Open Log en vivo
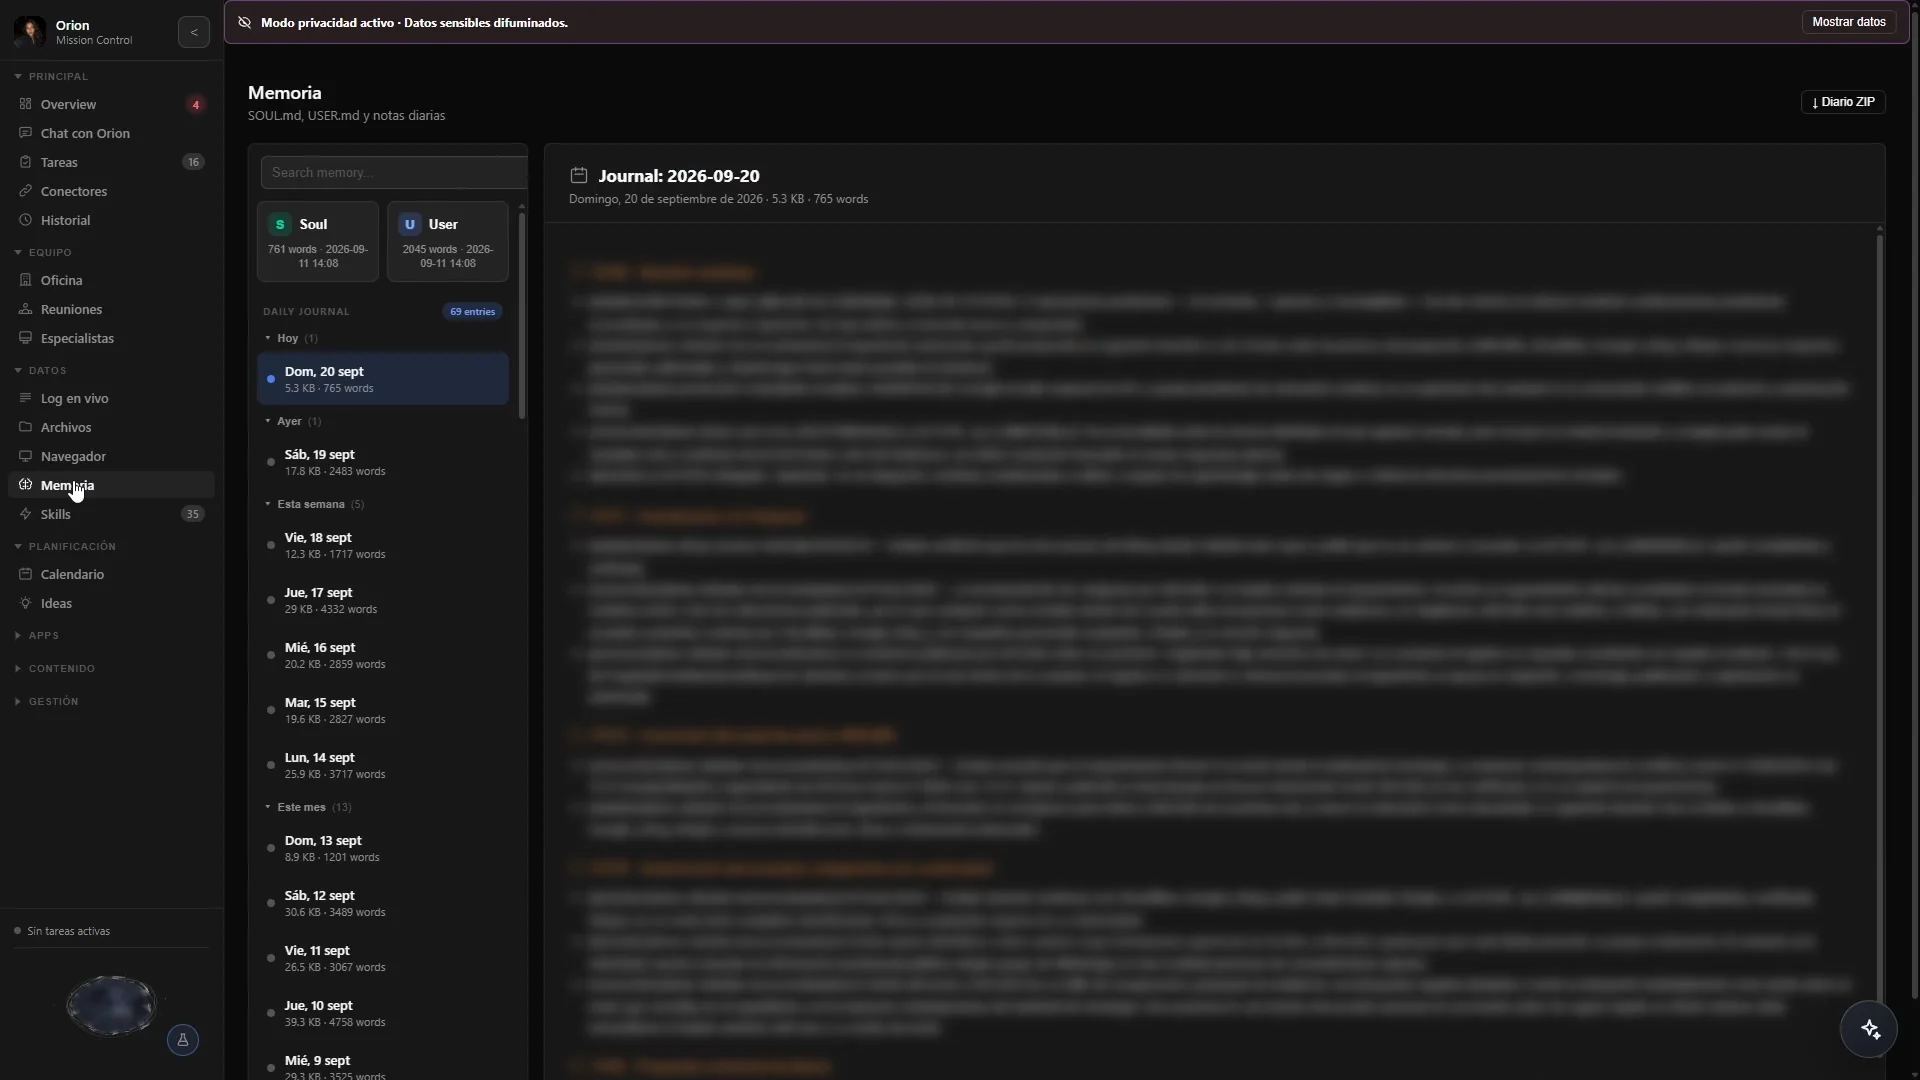Screen dimensions: 1920x1080 click(x=111, y=398)
